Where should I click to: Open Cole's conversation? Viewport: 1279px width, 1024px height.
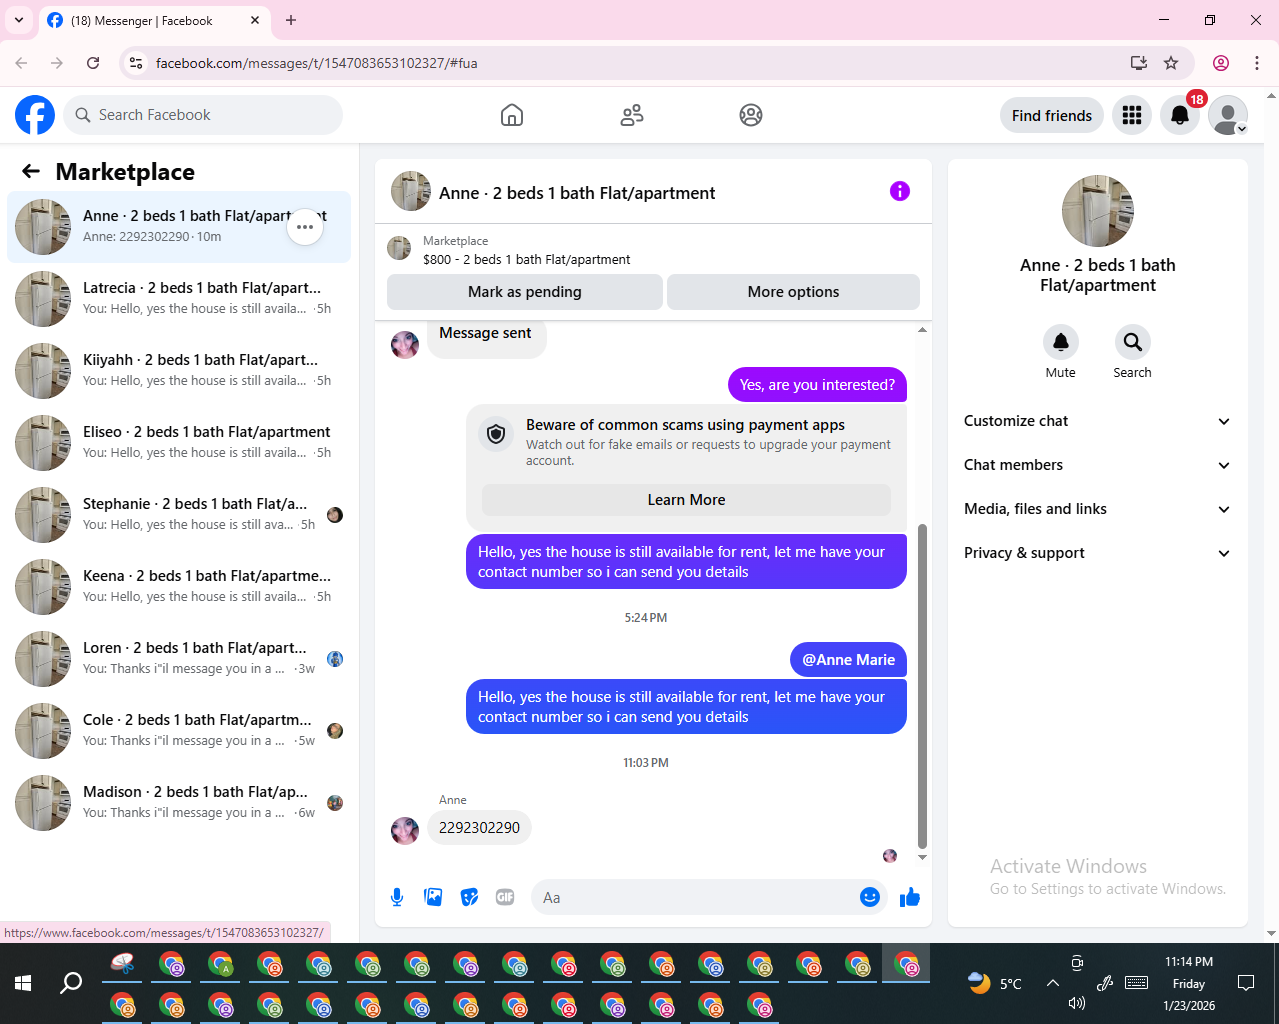pyautogui.click(x=179, y=731)
